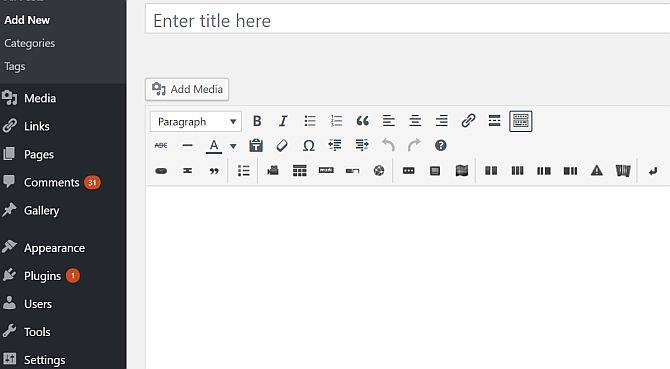Viewport: 670px width, 369px height.
Task: Click the list shortcode icon in third row
Action: [244, 171]
